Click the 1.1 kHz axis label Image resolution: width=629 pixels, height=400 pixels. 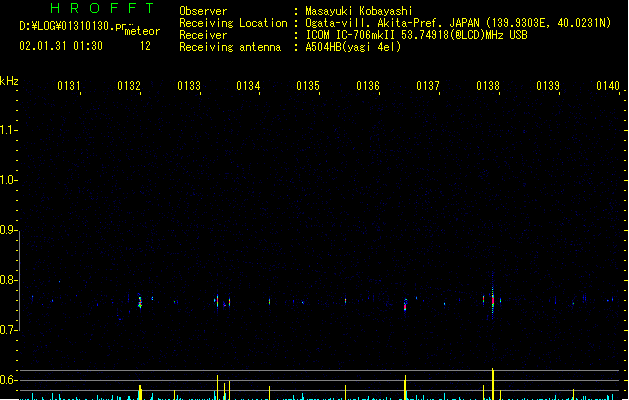(x=7, y=130)
